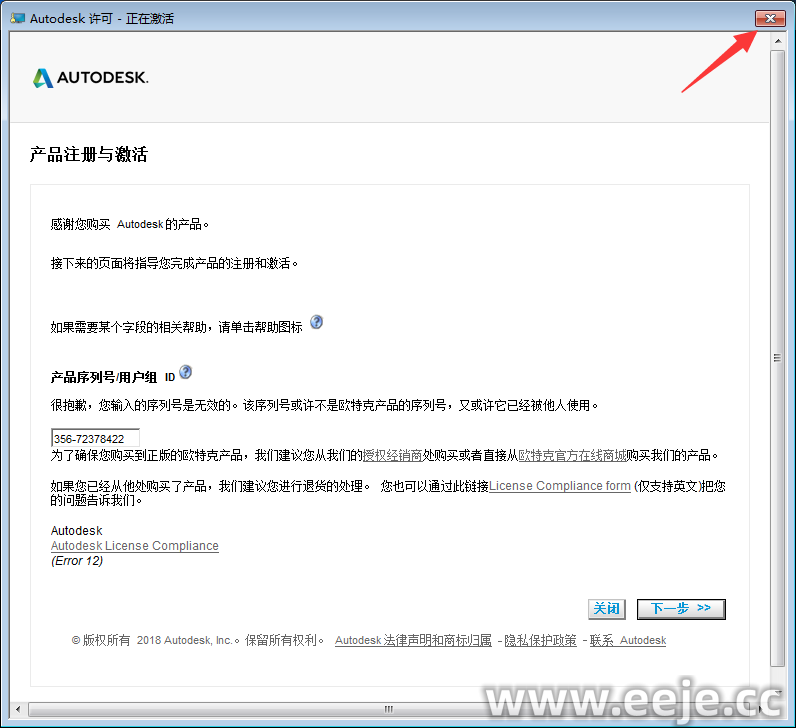Click the Autodesk logo in the header

click(90, 78)
